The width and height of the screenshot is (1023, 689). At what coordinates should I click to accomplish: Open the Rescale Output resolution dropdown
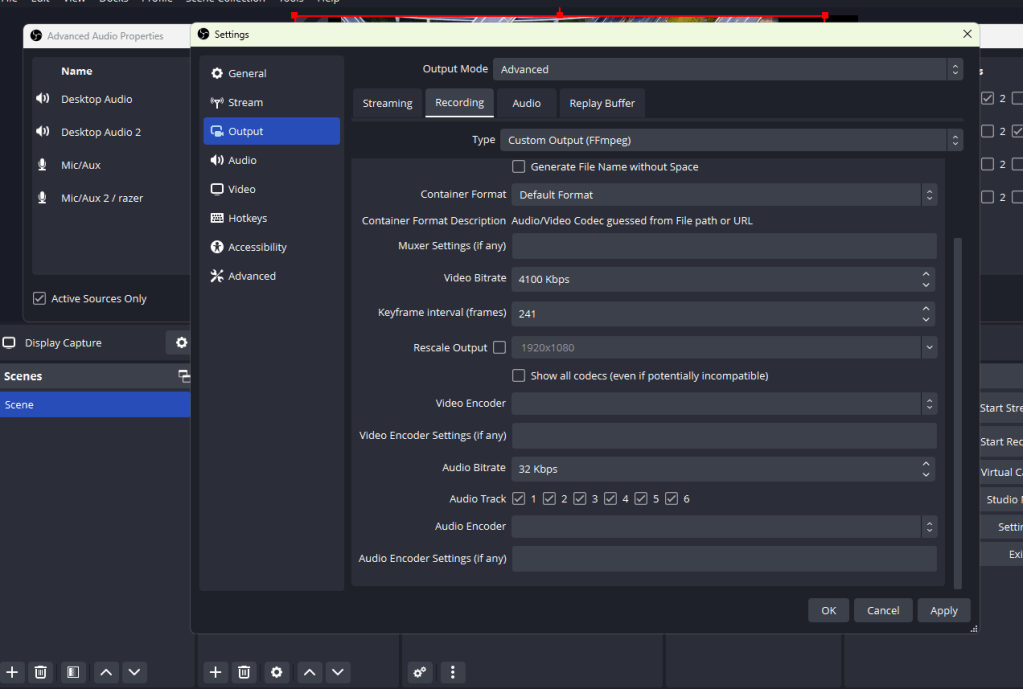929,348
